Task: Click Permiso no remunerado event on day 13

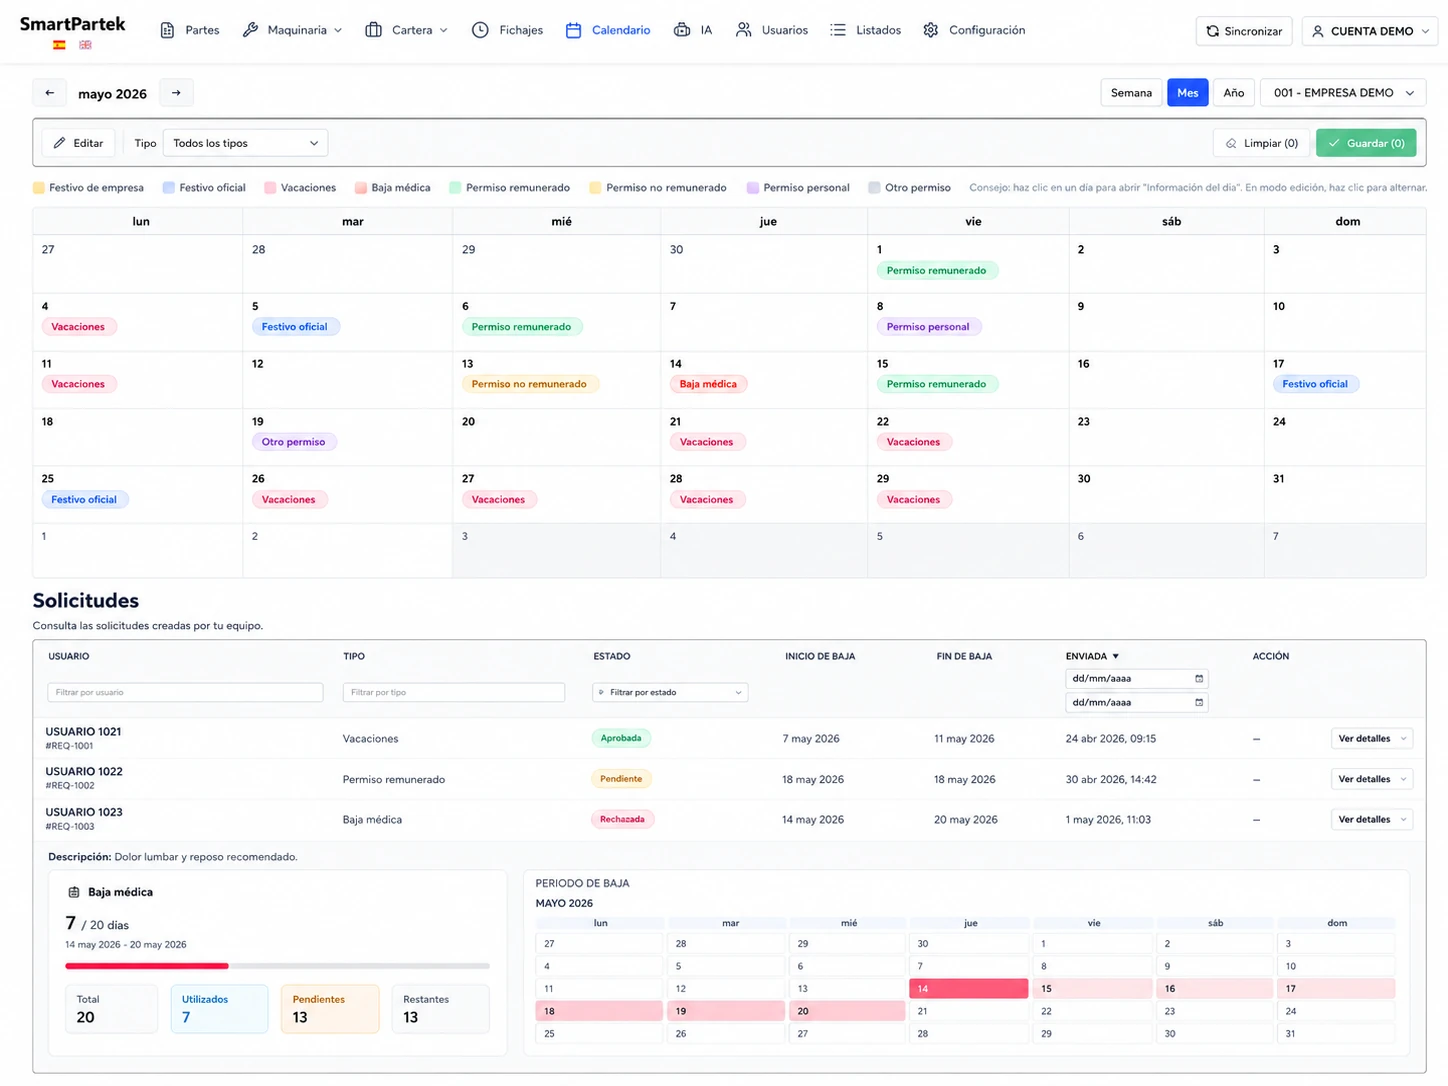Action: coord(530,384)
